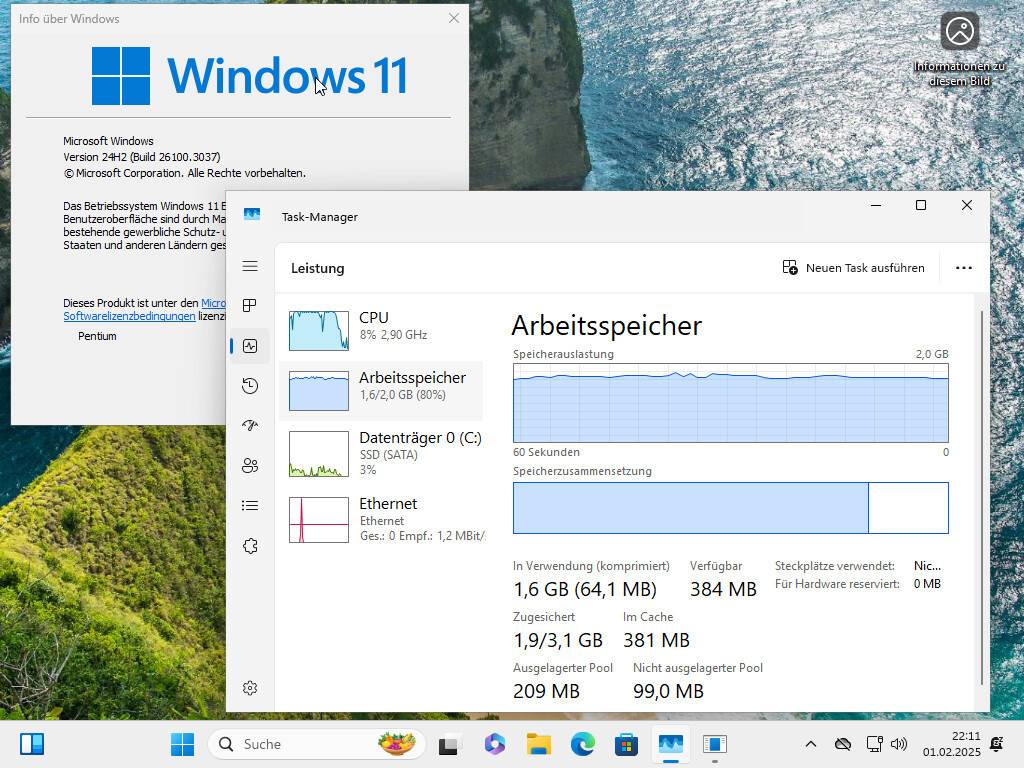Click the Task Manager vertical scrollbar
The image size is (1024, 768).
(982, 500)
